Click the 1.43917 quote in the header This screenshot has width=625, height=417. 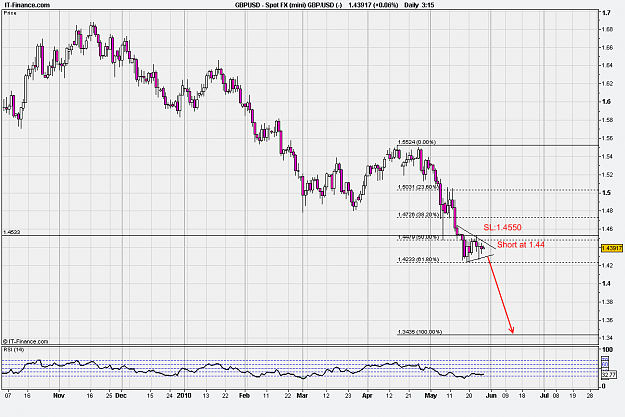pyautogui.click(x=359, y=5)
